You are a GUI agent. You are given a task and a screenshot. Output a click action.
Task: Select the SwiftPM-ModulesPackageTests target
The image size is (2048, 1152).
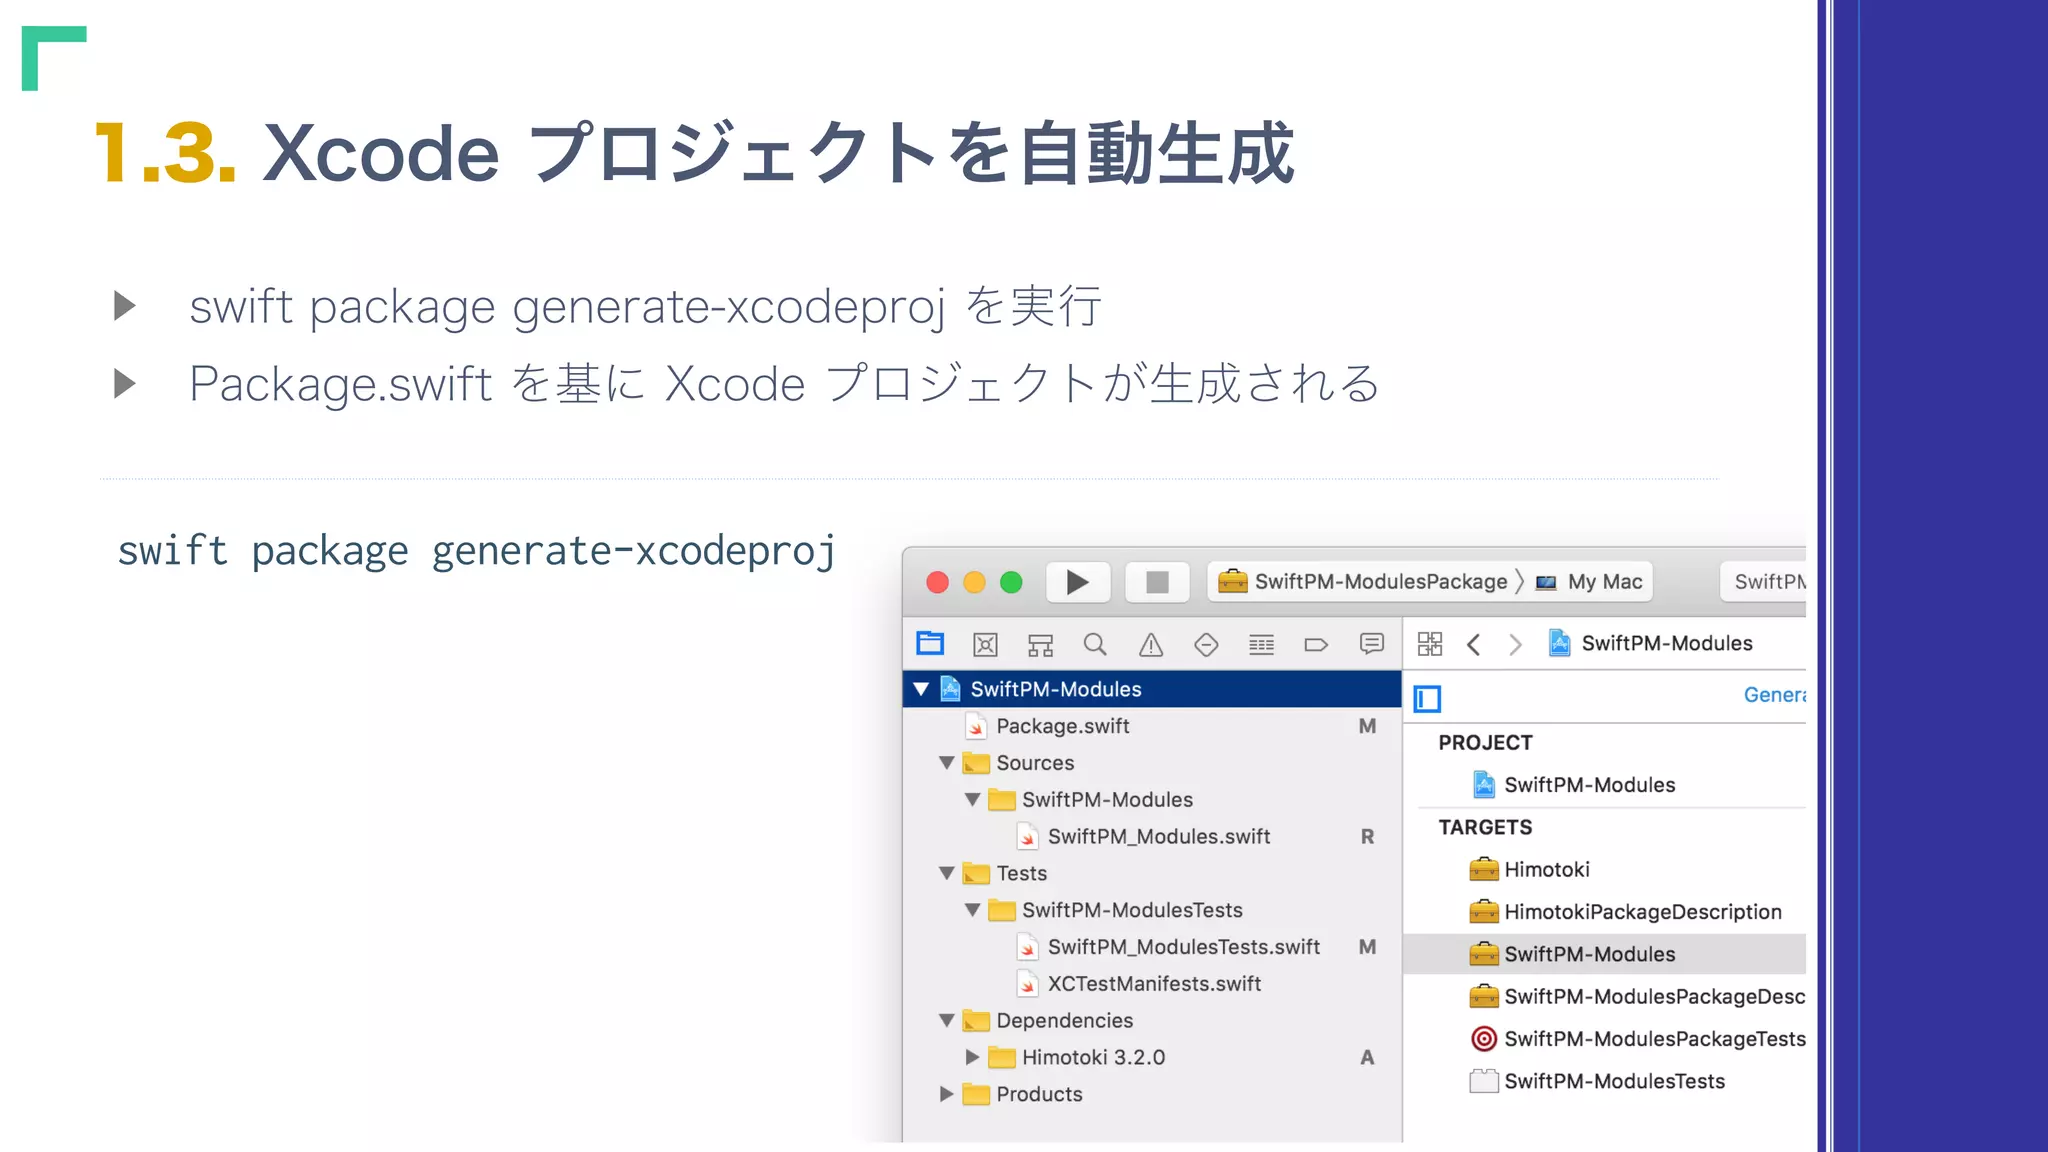1606,1039
